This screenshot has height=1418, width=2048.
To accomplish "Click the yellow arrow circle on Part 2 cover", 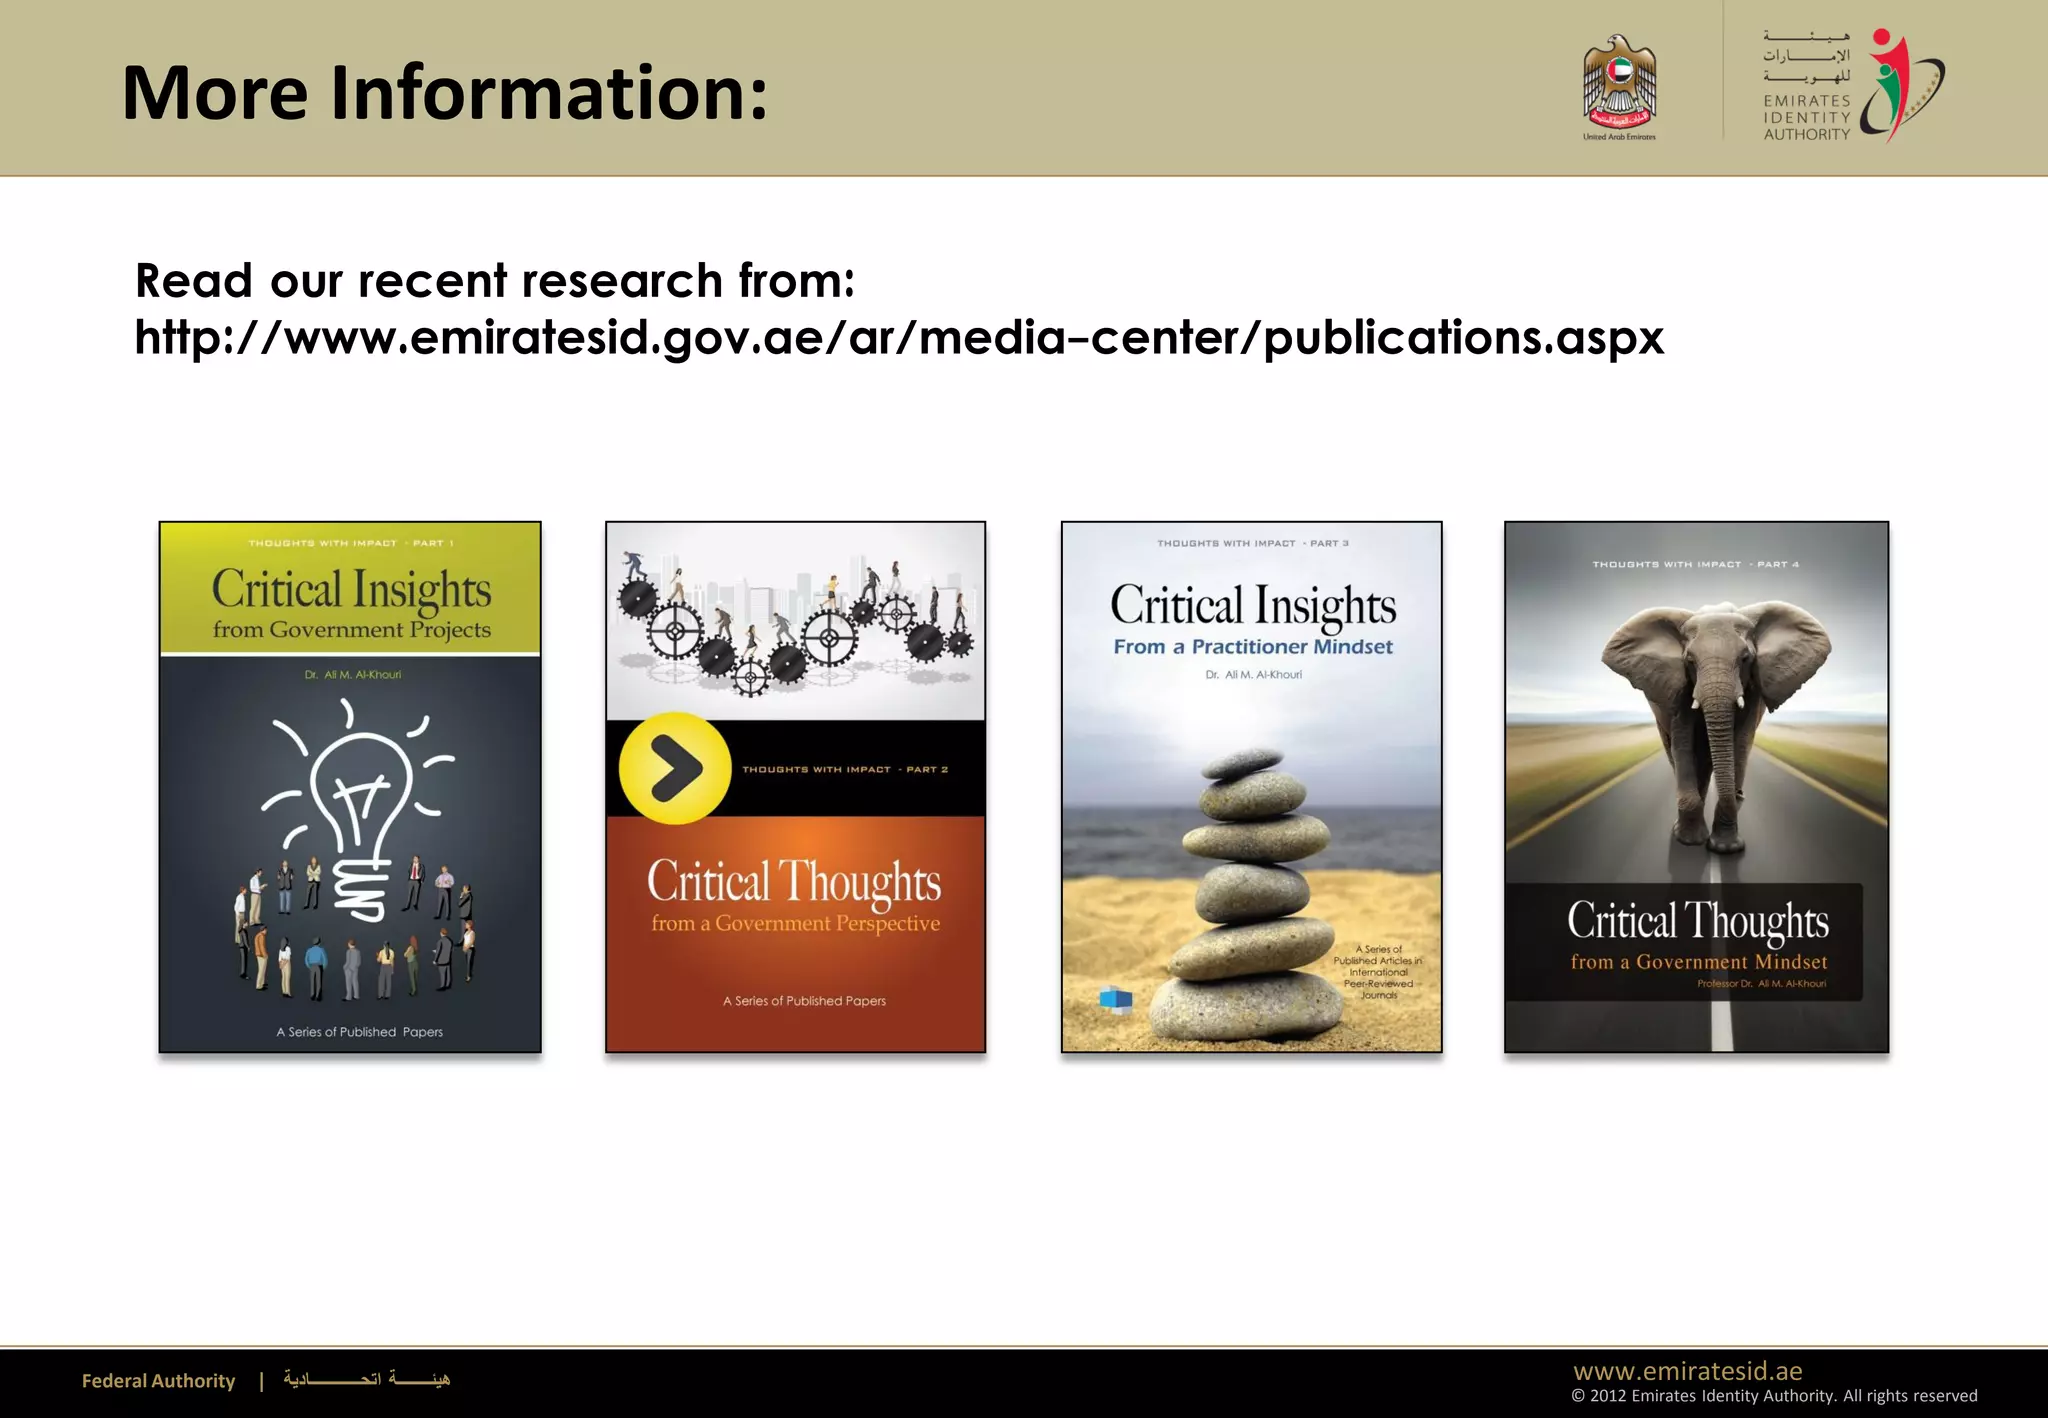I will point(675,768).
